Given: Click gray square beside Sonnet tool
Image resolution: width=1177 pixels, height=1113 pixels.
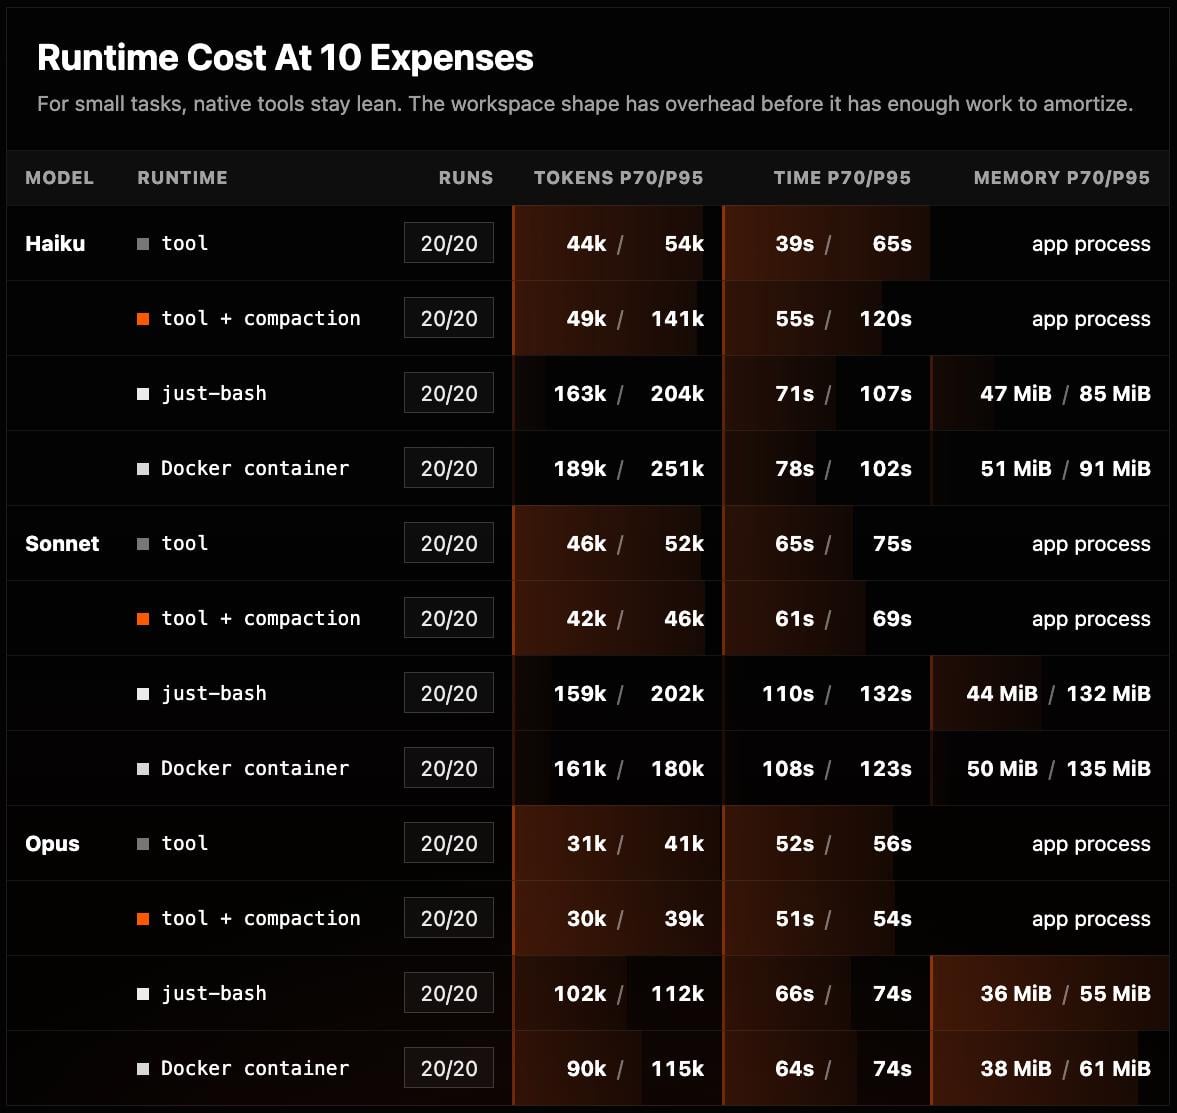Looking at the screenshot, I should coord(143,544).
